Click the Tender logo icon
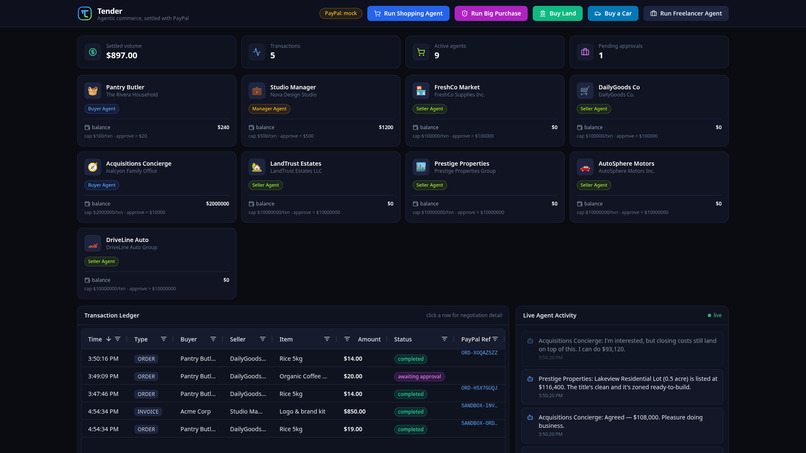Viewport: 806px width, 453px height. click(x=85, y=13)
